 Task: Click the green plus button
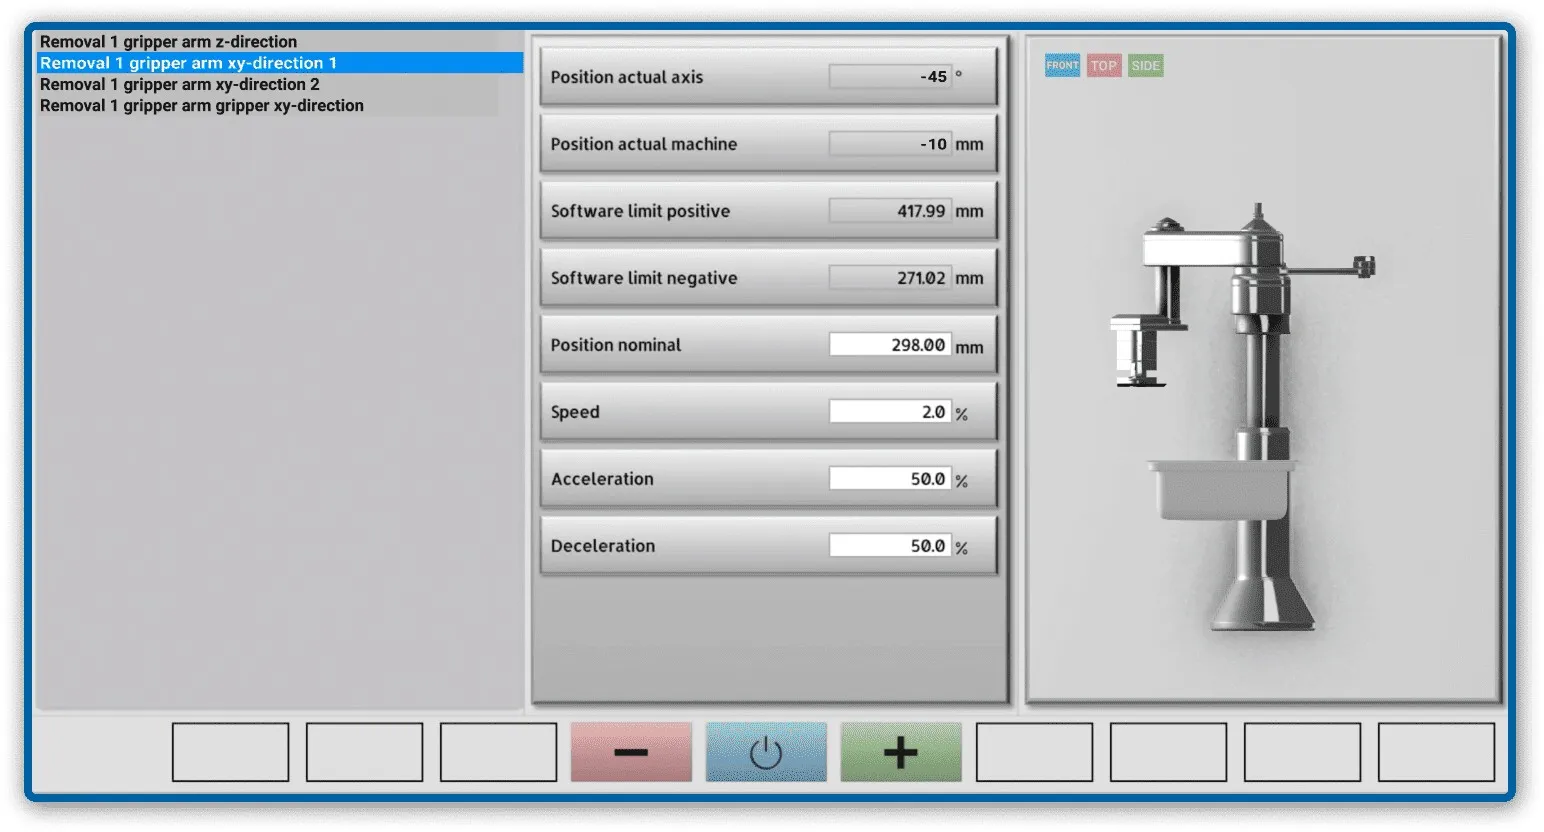[x=901, y=752]
